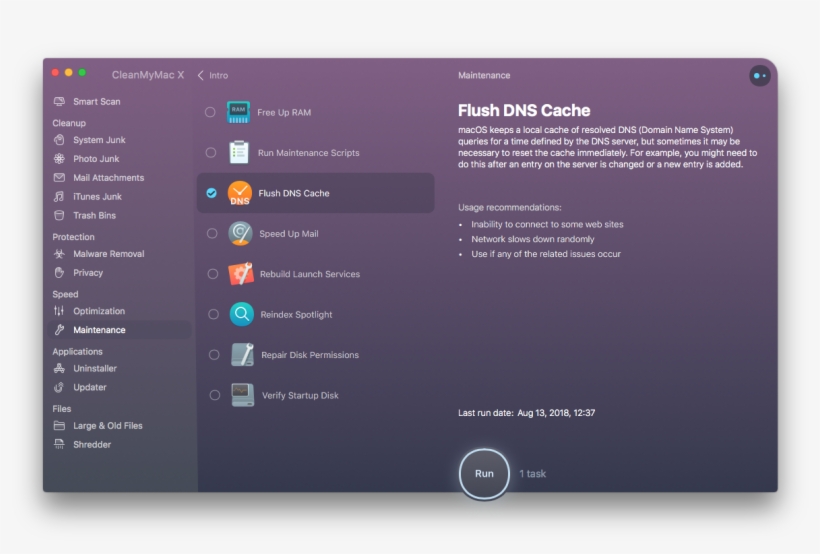Screen dimensions: 820x554
Task: Enable the Run Maintenance Scripts checkbox
Action: pos(210,152)
